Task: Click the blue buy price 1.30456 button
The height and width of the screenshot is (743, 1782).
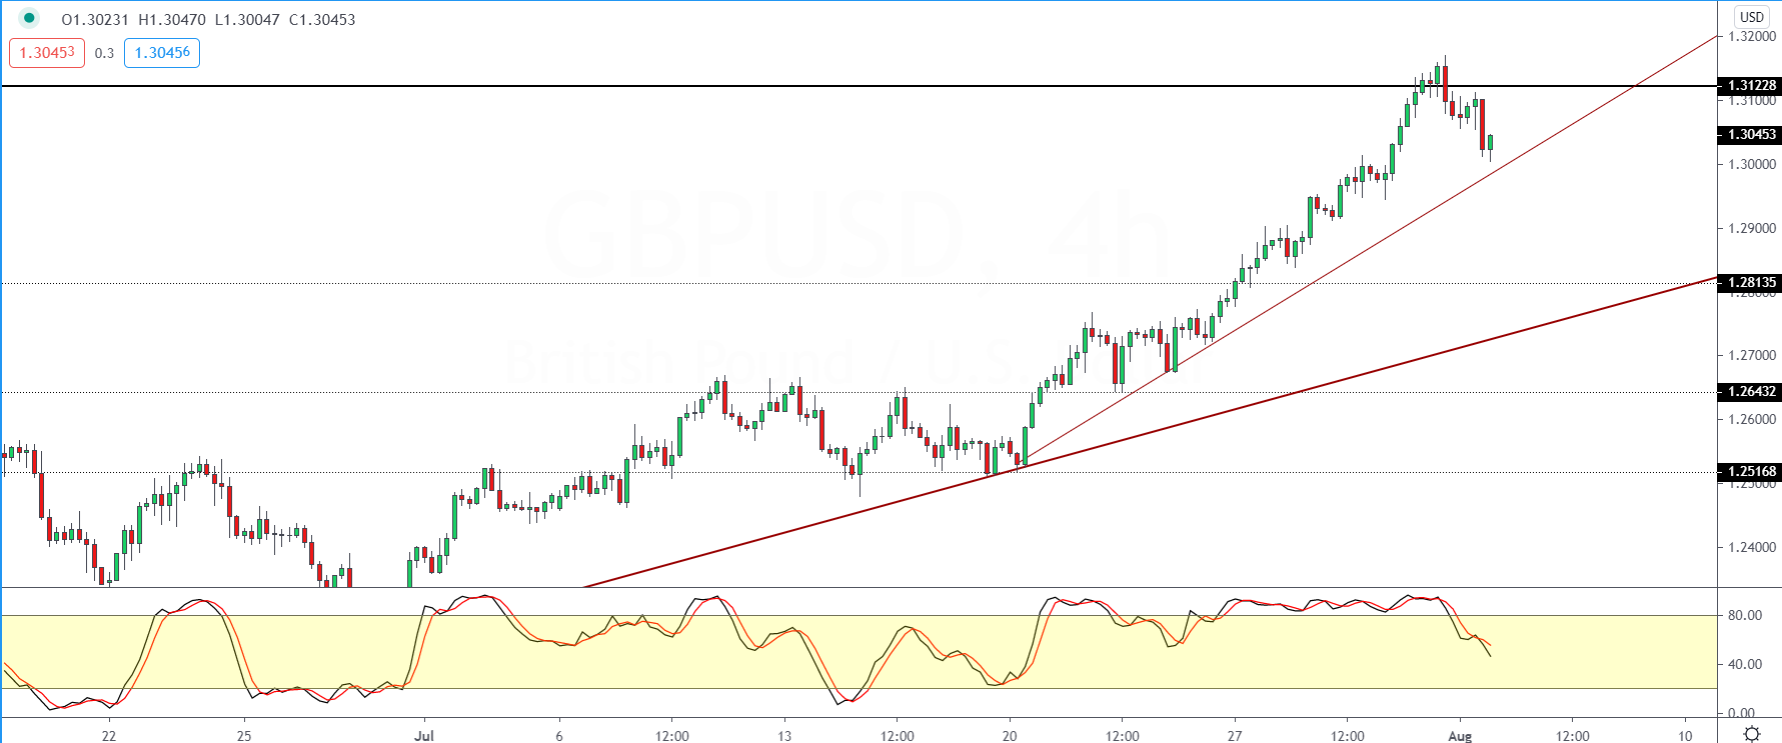Action: [x=162, y=53]
